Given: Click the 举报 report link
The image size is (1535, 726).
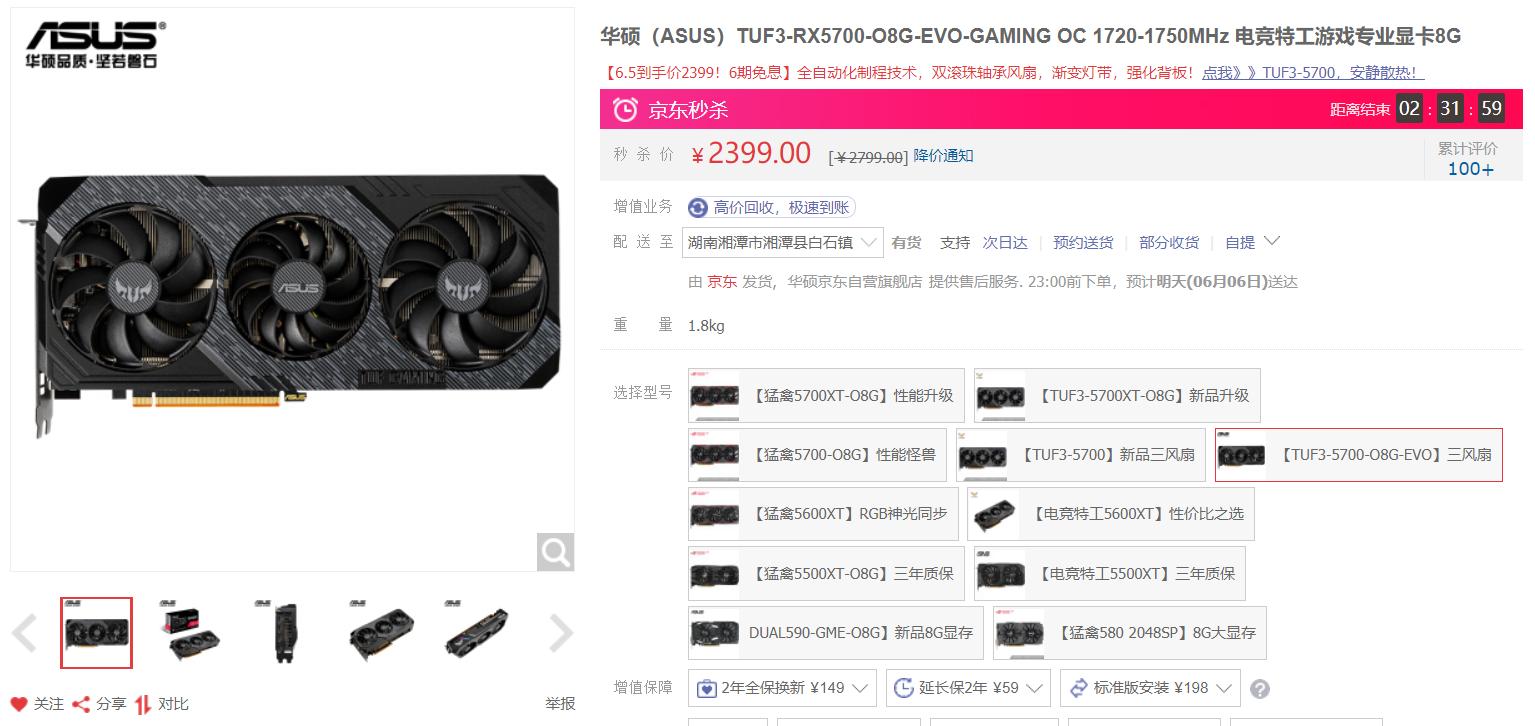Looking at the screenshot, I should pos(560,704).
